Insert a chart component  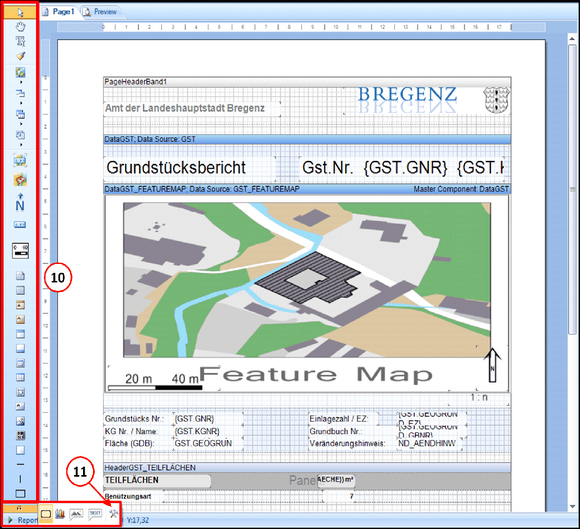[x=60, y=513]
